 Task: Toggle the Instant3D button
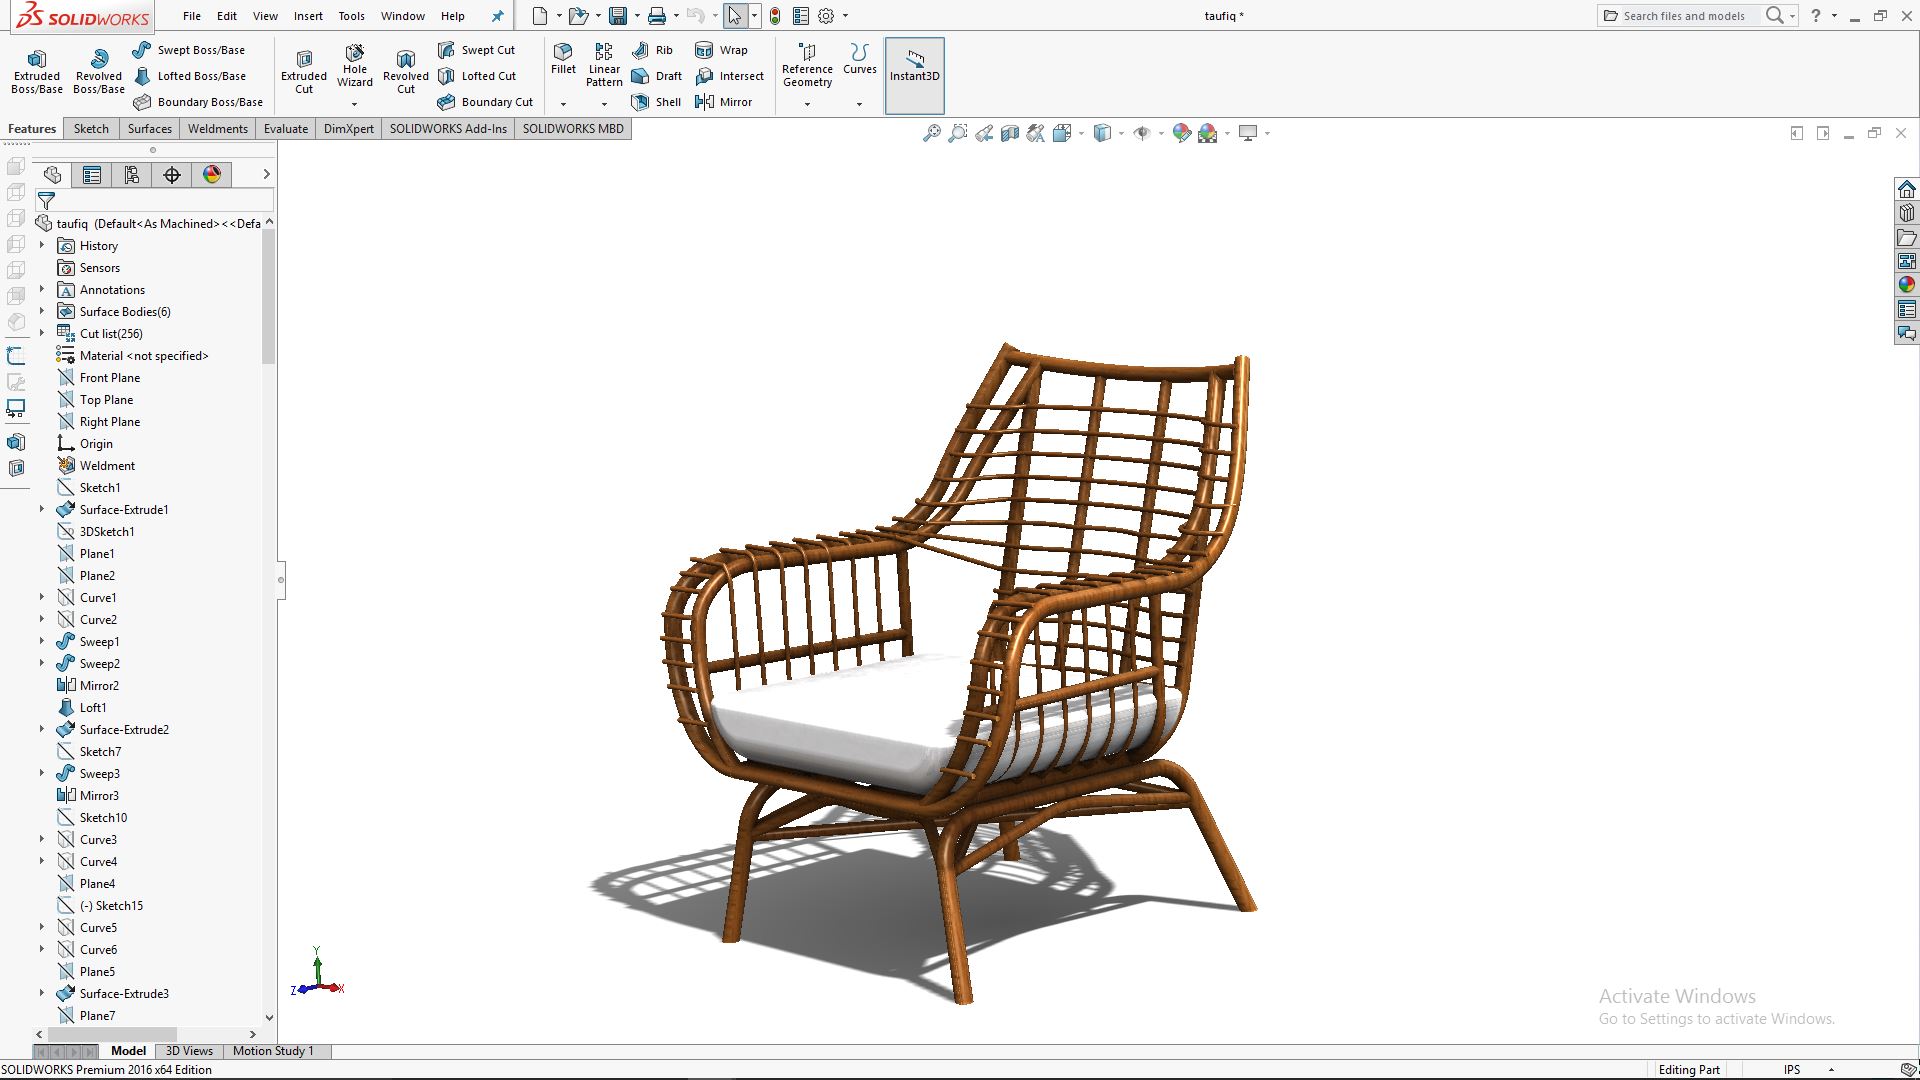[x=914, y=76]
